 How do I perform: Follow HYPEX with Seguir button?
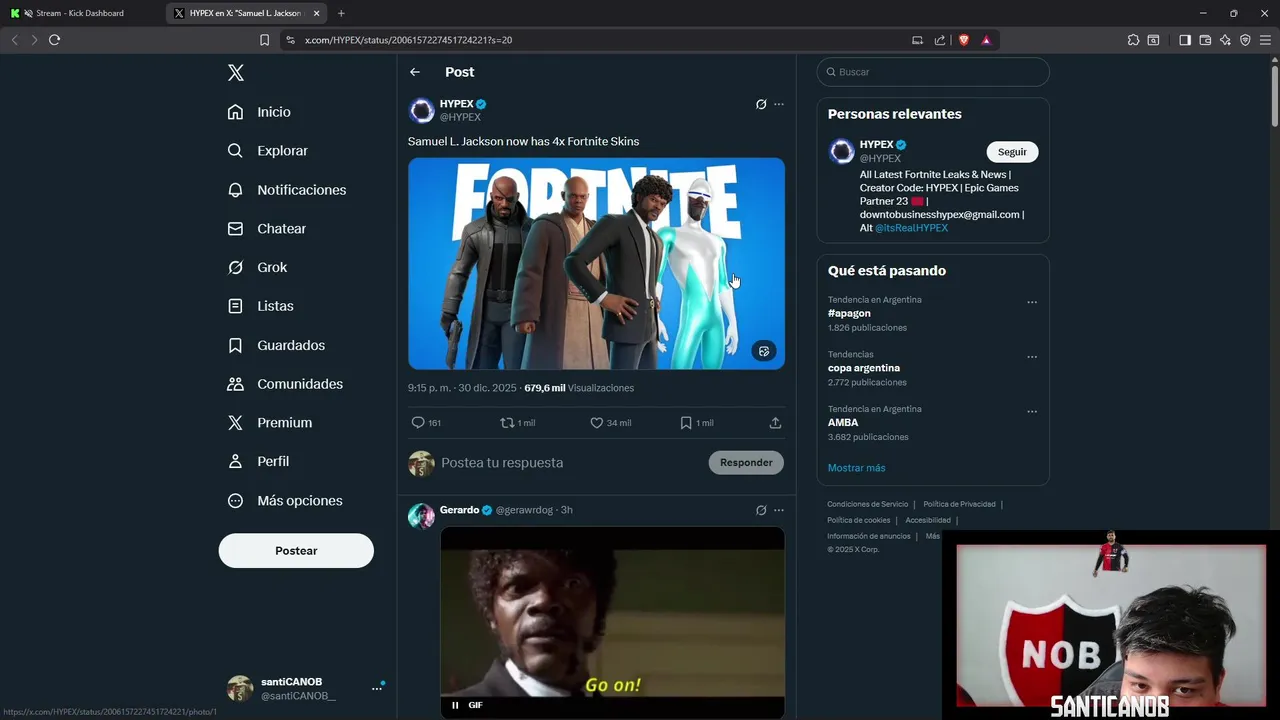[1012, 152]
